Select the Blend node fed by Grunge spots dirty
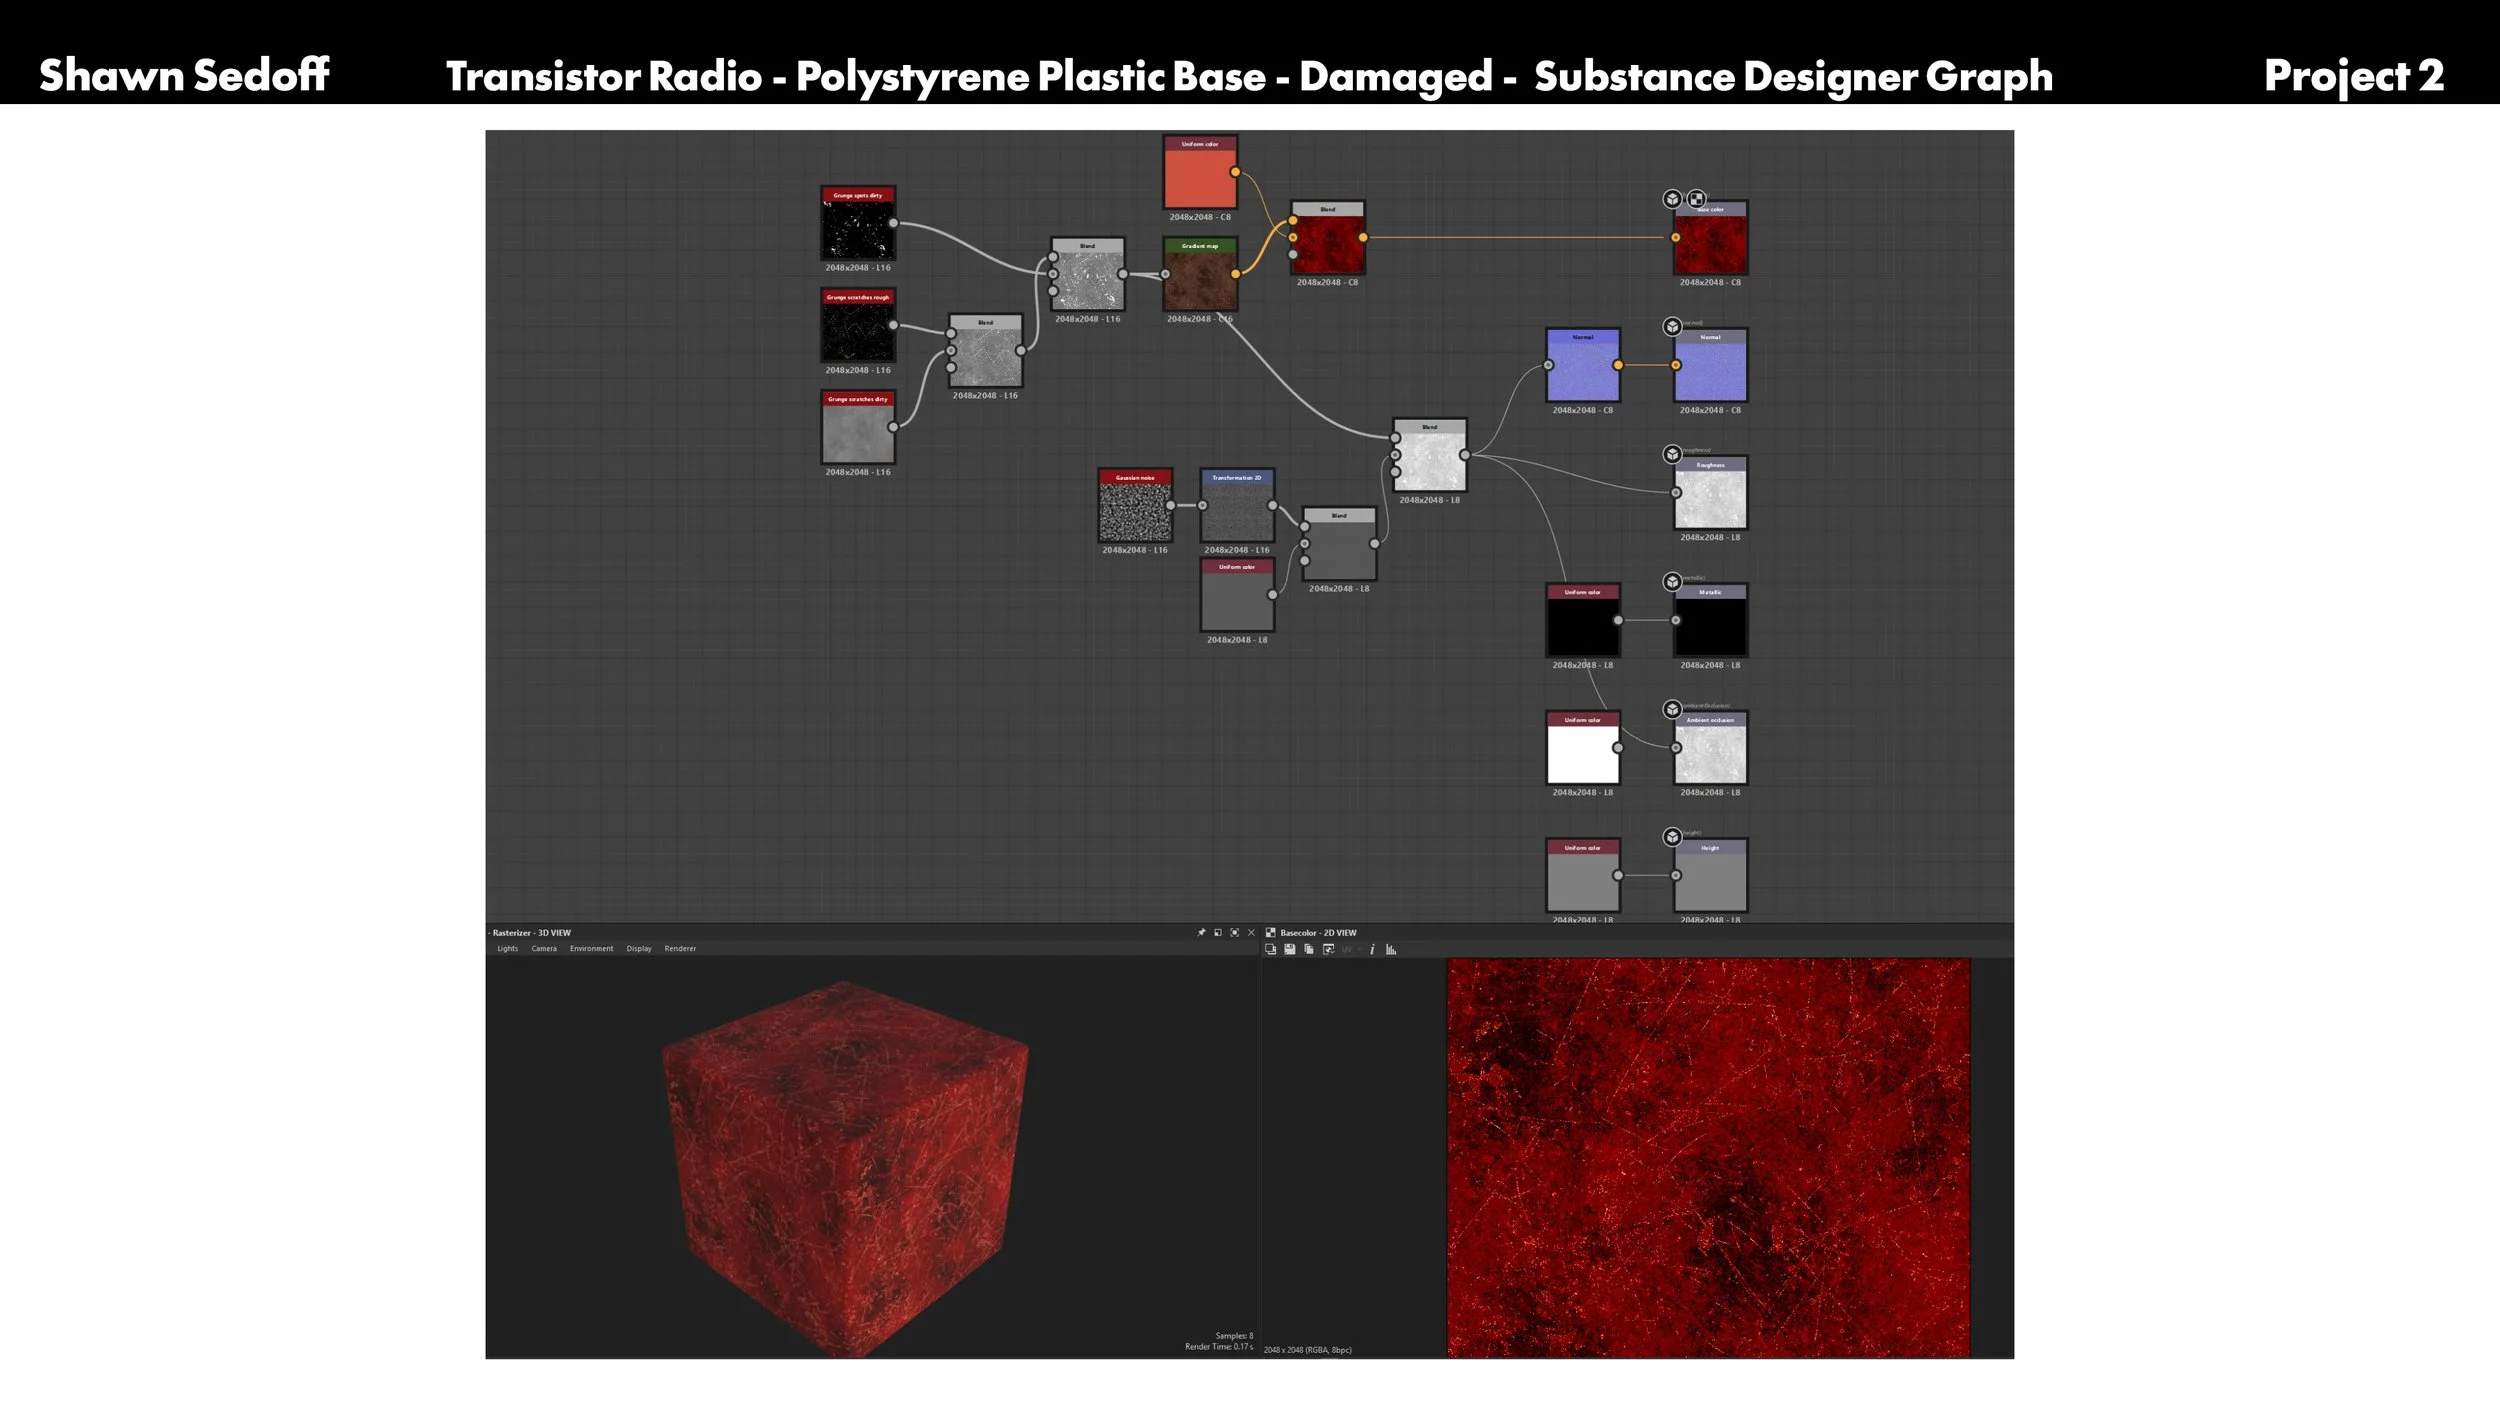 pos(1088,274)
